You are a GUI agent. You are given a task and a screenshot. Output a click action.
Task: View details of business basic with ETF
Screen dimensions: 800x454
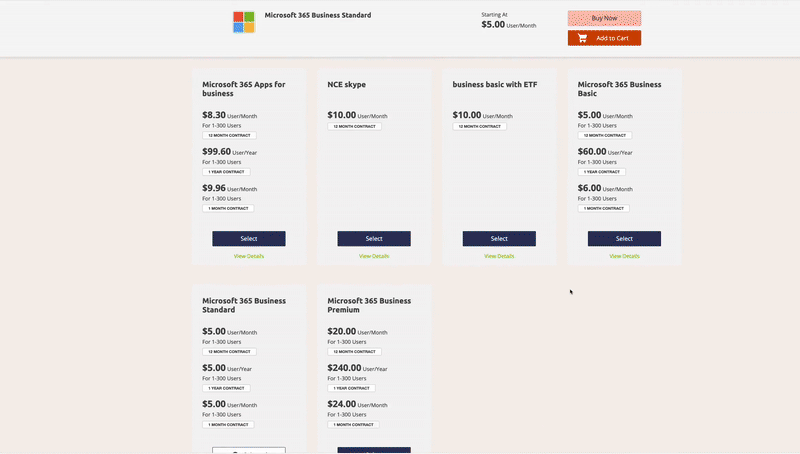tap(499, 256)
